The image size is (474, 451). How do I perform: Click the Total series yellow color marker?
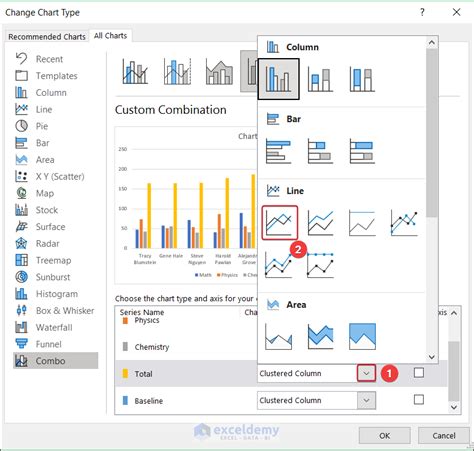point(125,373)
